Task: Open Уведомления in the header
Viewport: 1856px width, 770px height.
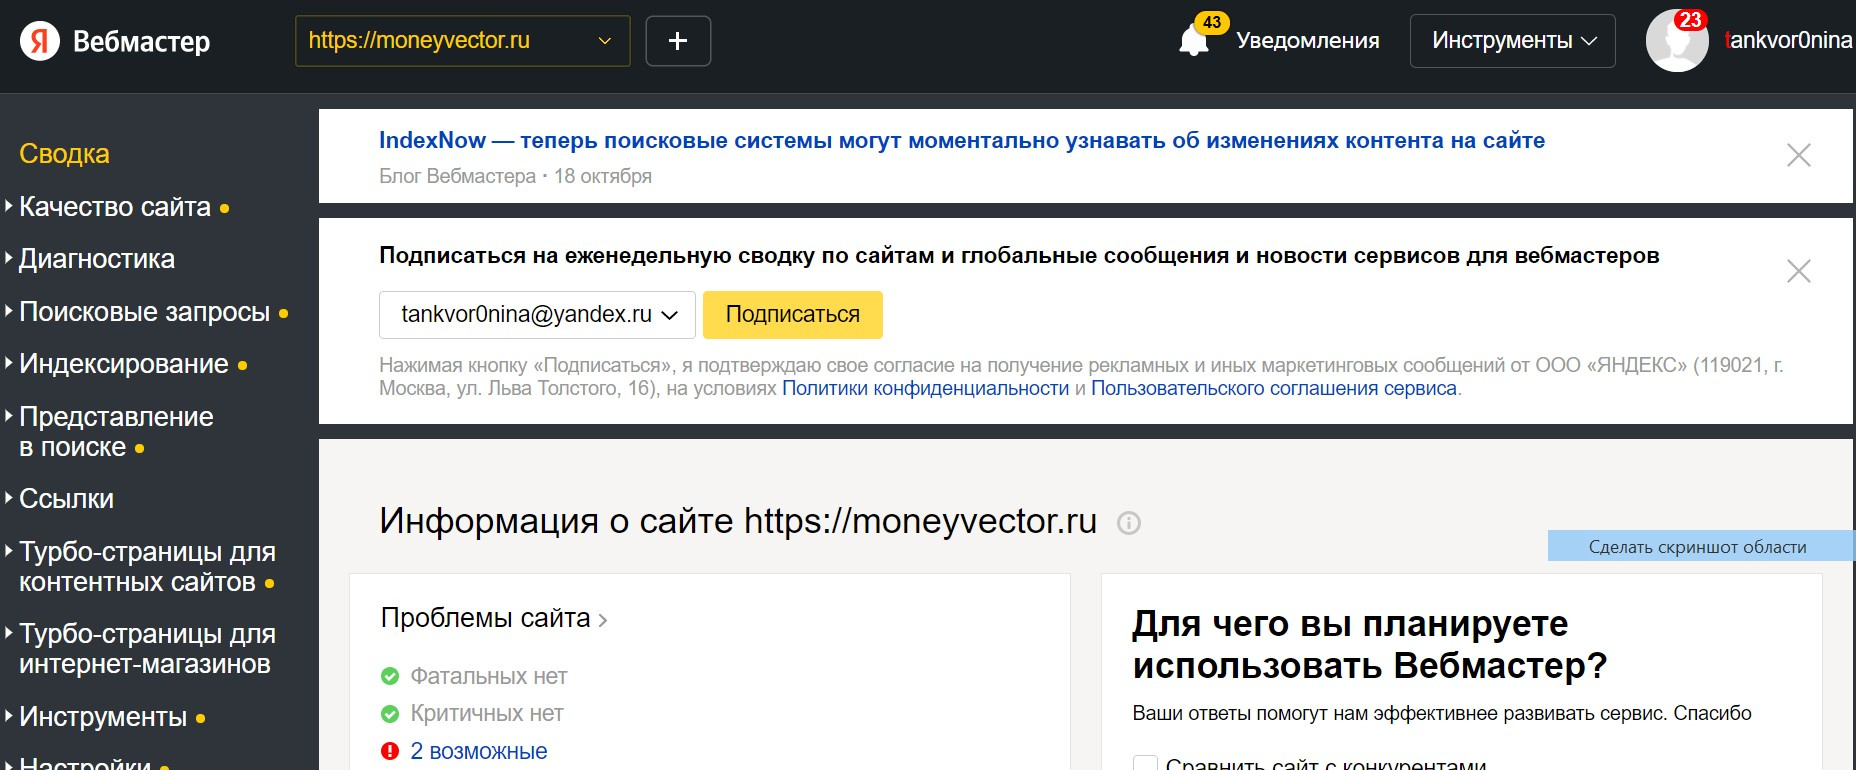Action: [1307, 41]
